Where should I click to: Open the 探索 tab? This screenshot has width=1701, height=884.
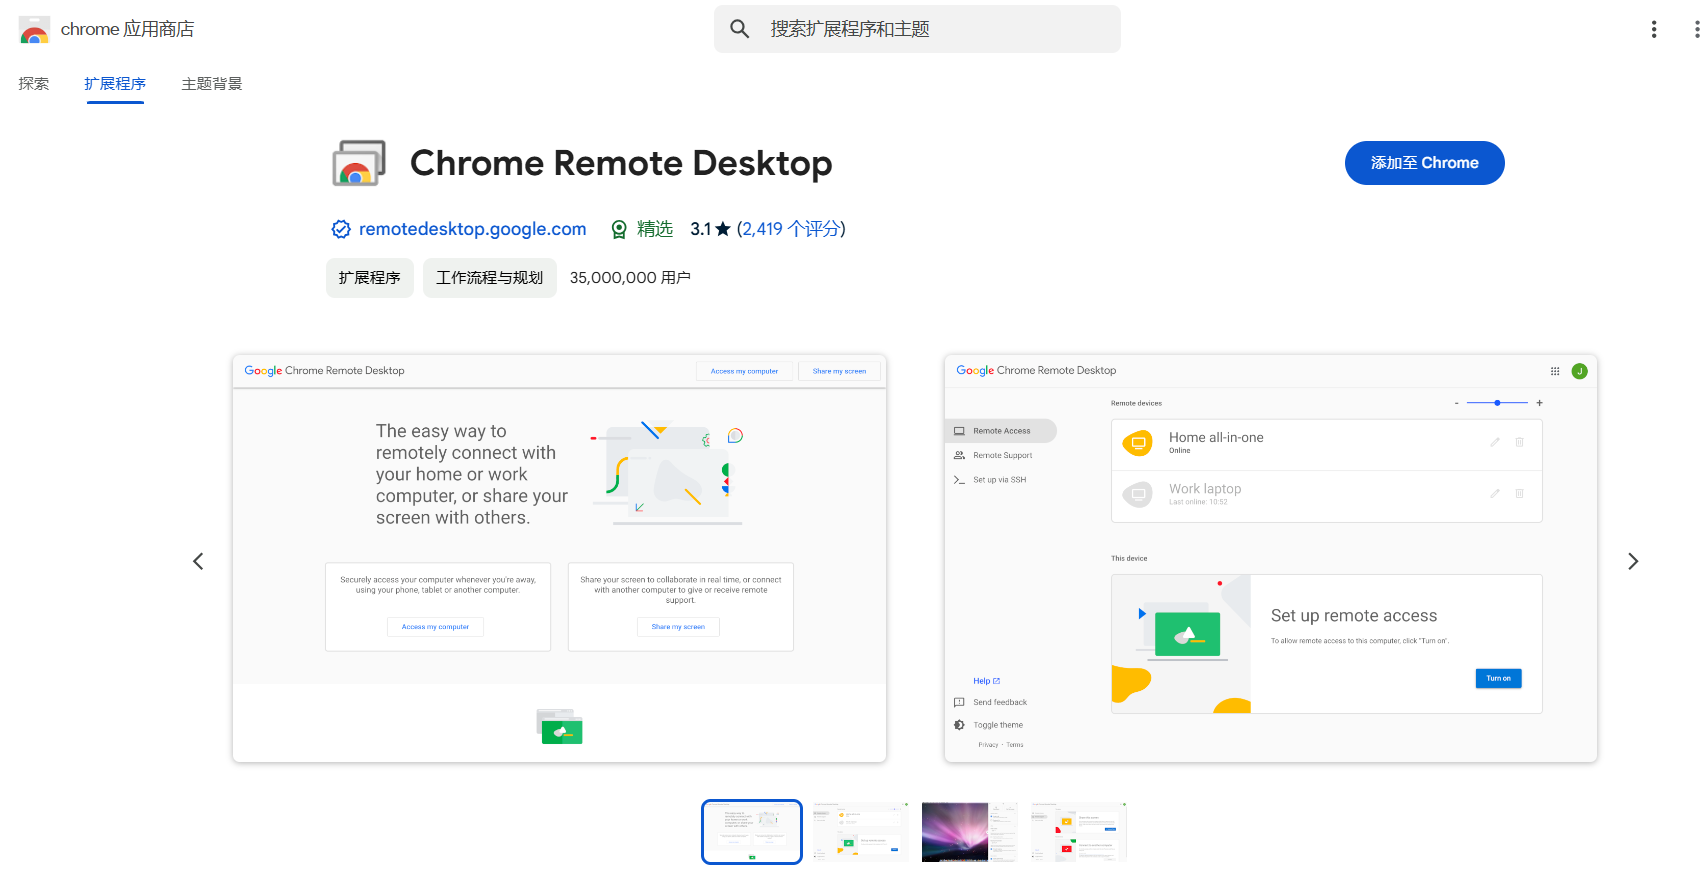[x=34, y=84]
